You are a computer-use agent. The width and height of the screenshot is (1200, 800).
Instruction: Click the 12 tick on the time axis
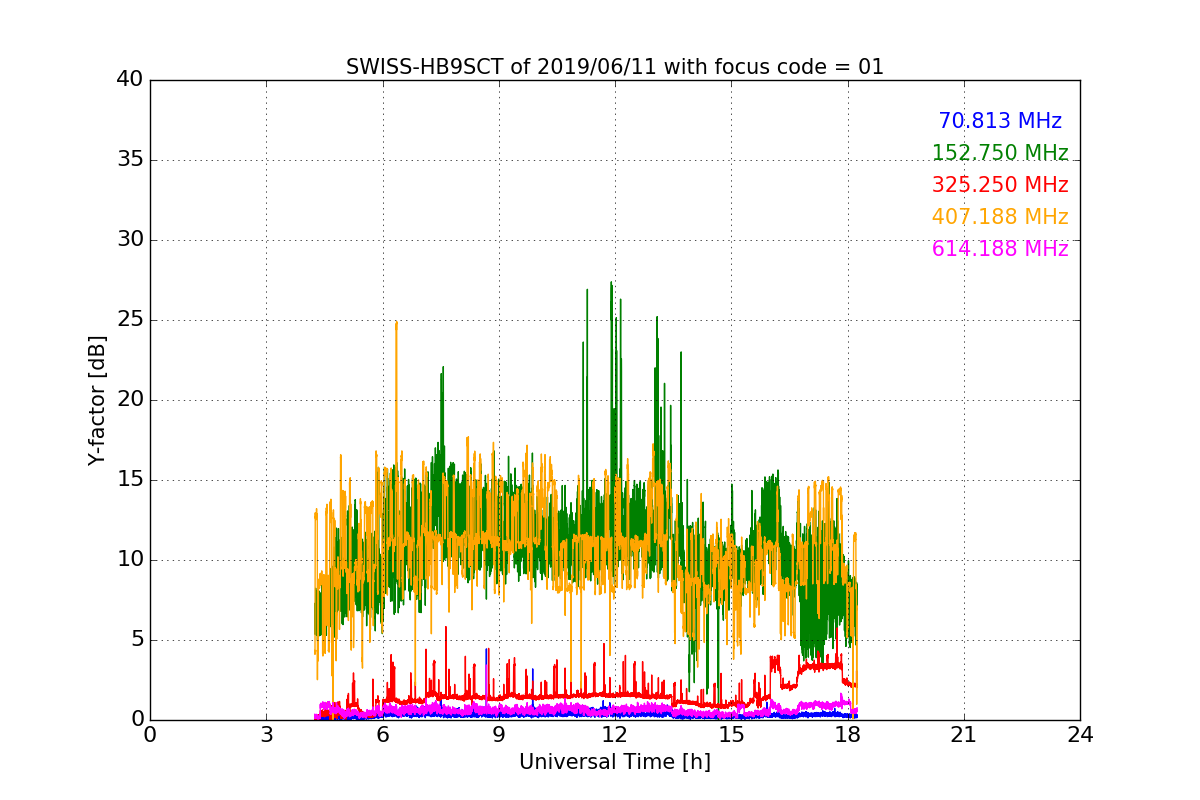(614, 735)
